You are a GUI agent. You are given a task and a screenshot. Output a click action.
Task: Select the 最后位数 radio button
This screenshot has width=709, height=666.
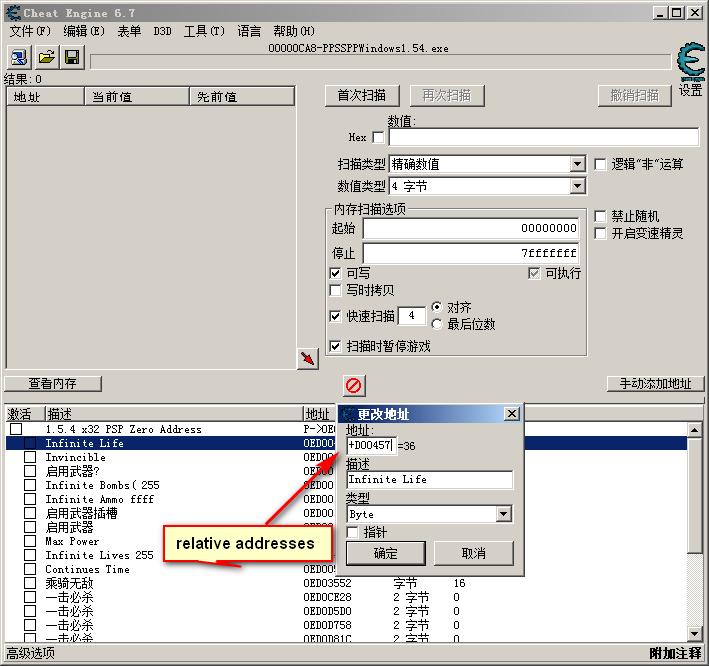(x=437, y=324)
